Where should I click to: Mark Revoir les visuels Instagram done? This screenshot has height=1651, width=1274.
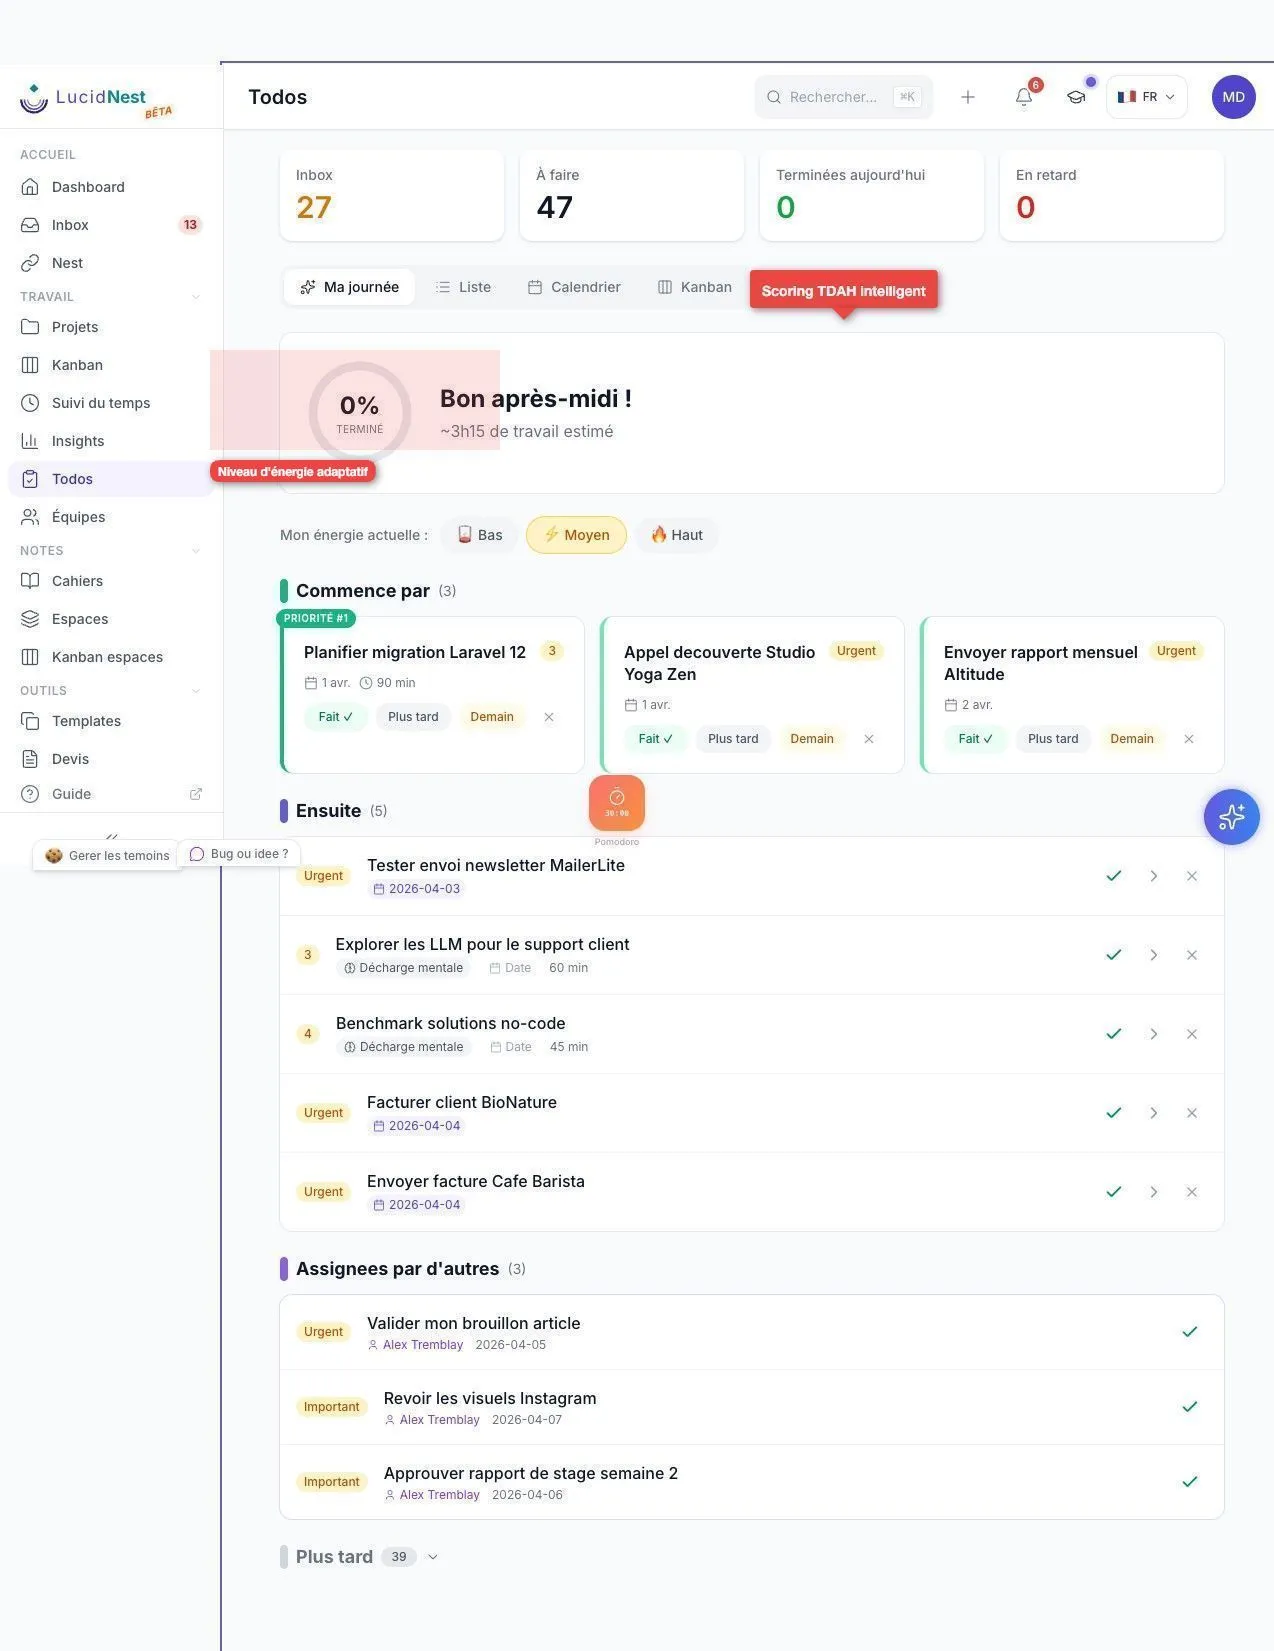pos(1190,1407)
